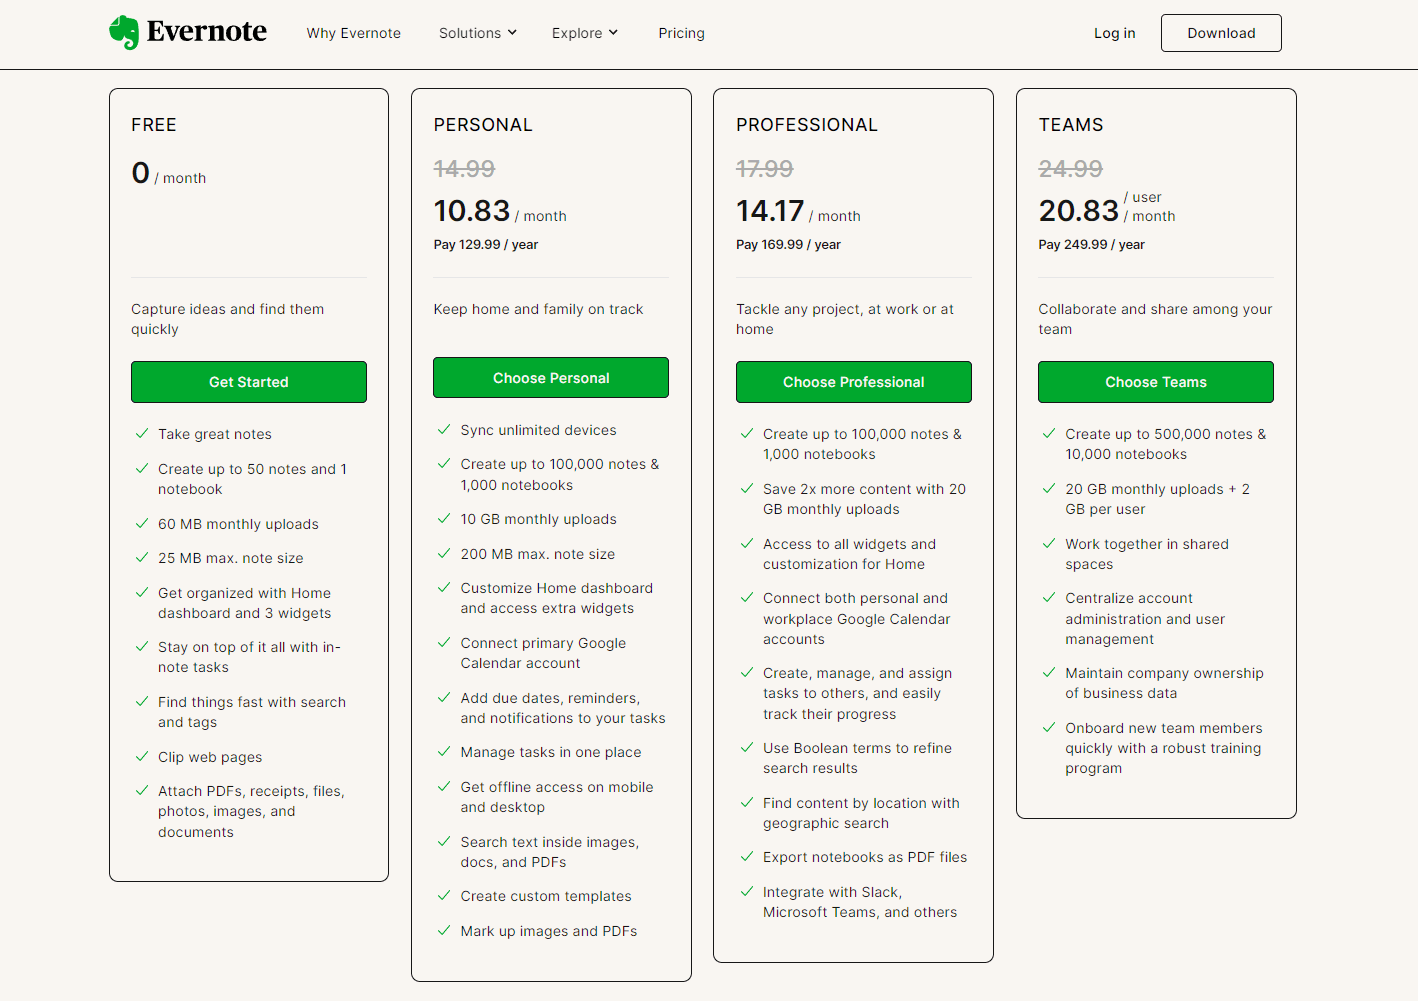
Task: Open the Pricing page link
Action: tap(681, 33)
